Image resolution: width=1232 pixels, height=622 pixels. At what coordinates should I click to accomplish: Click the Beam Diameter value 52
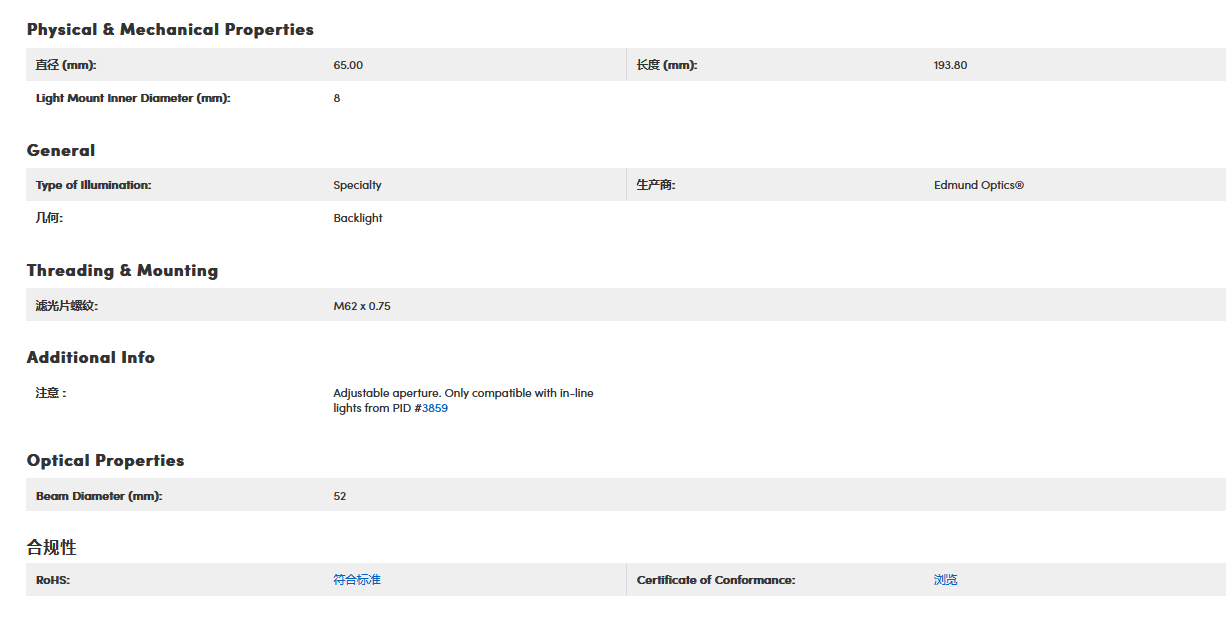[x=340, y=496]
